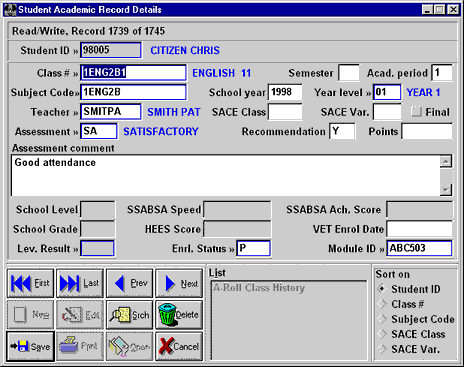464x367 pixels.
Task: Click the Module ID field ABC503
Action: pyautogui.click(x=419, y=249)
